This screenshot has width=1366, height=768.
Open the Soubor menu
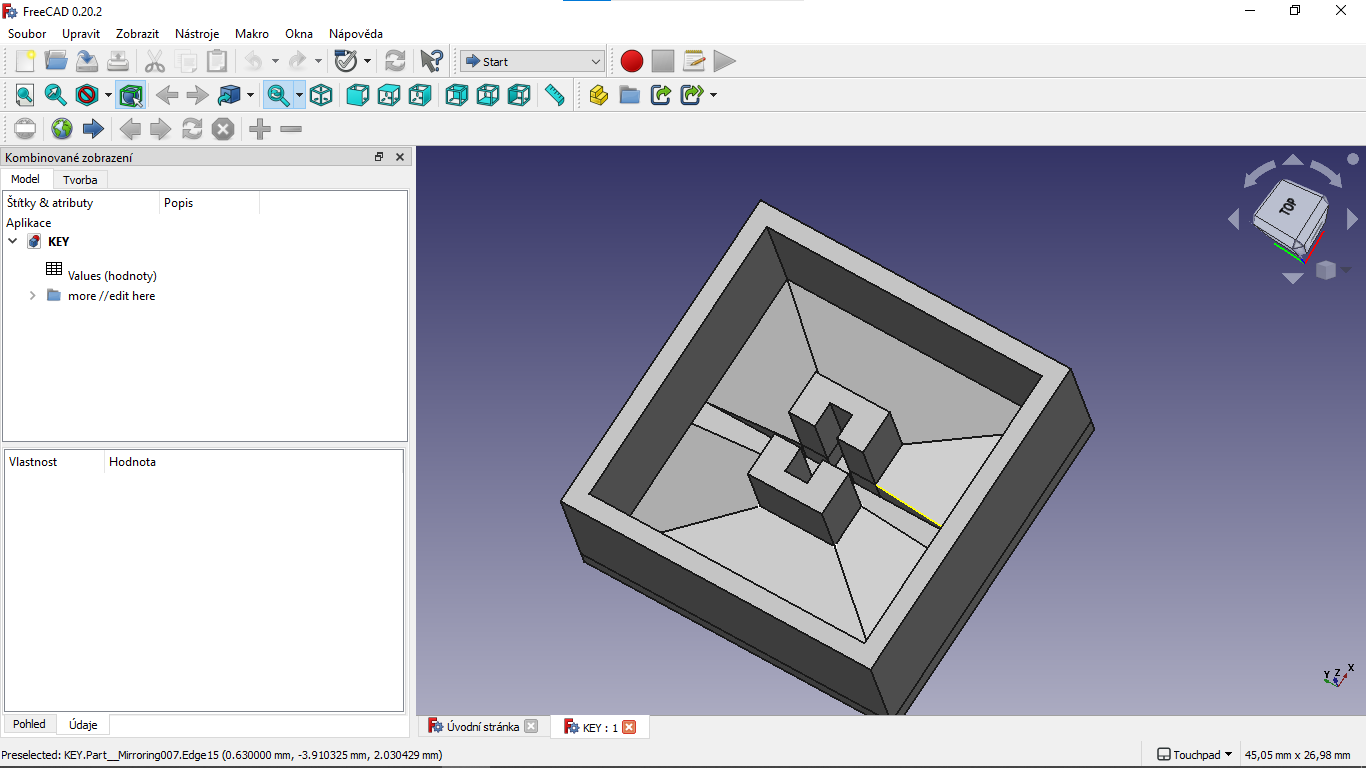click(x=27, y=34)
